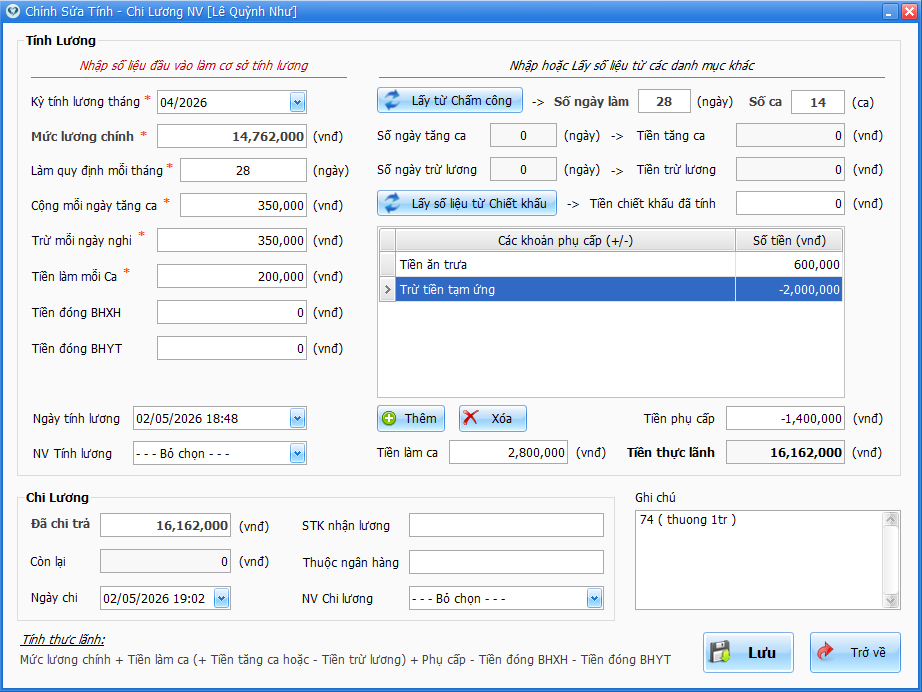Click the "Làm quy định mỗi tháng" field
This screenshot has width=922, height=692.
pos(243,171)
